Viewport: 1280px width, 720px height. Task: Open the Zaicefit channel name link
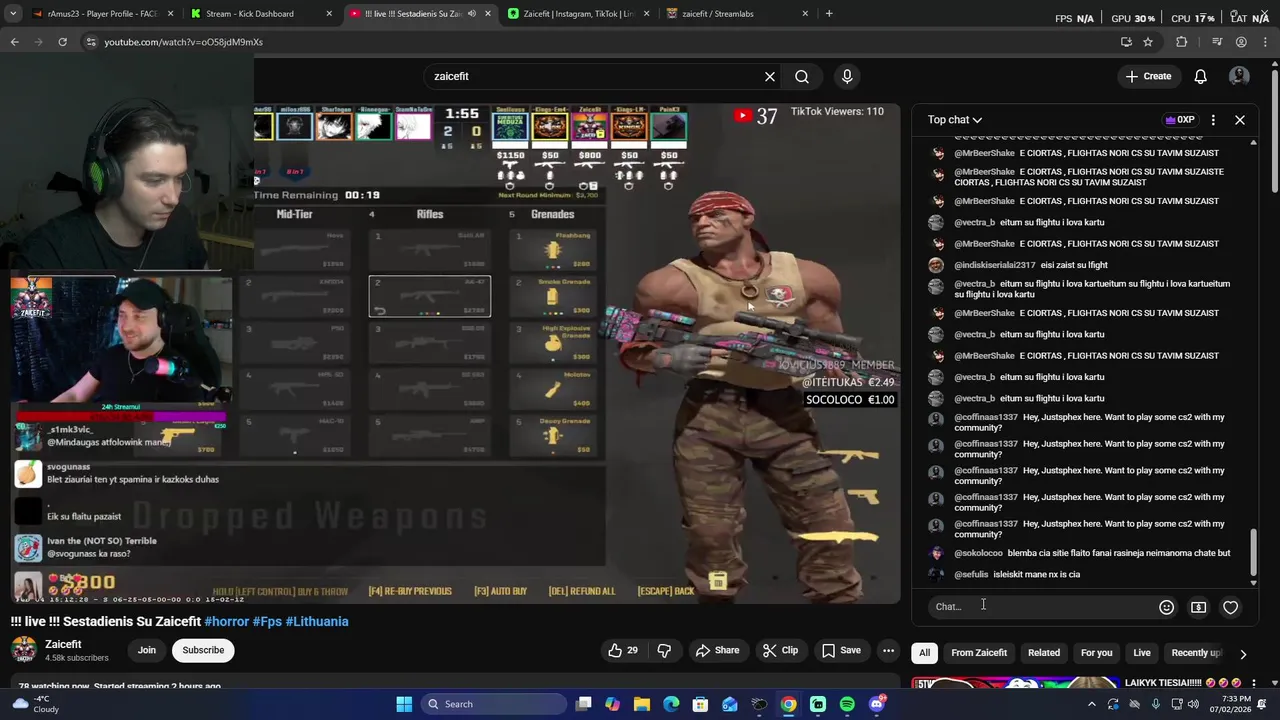63,644
